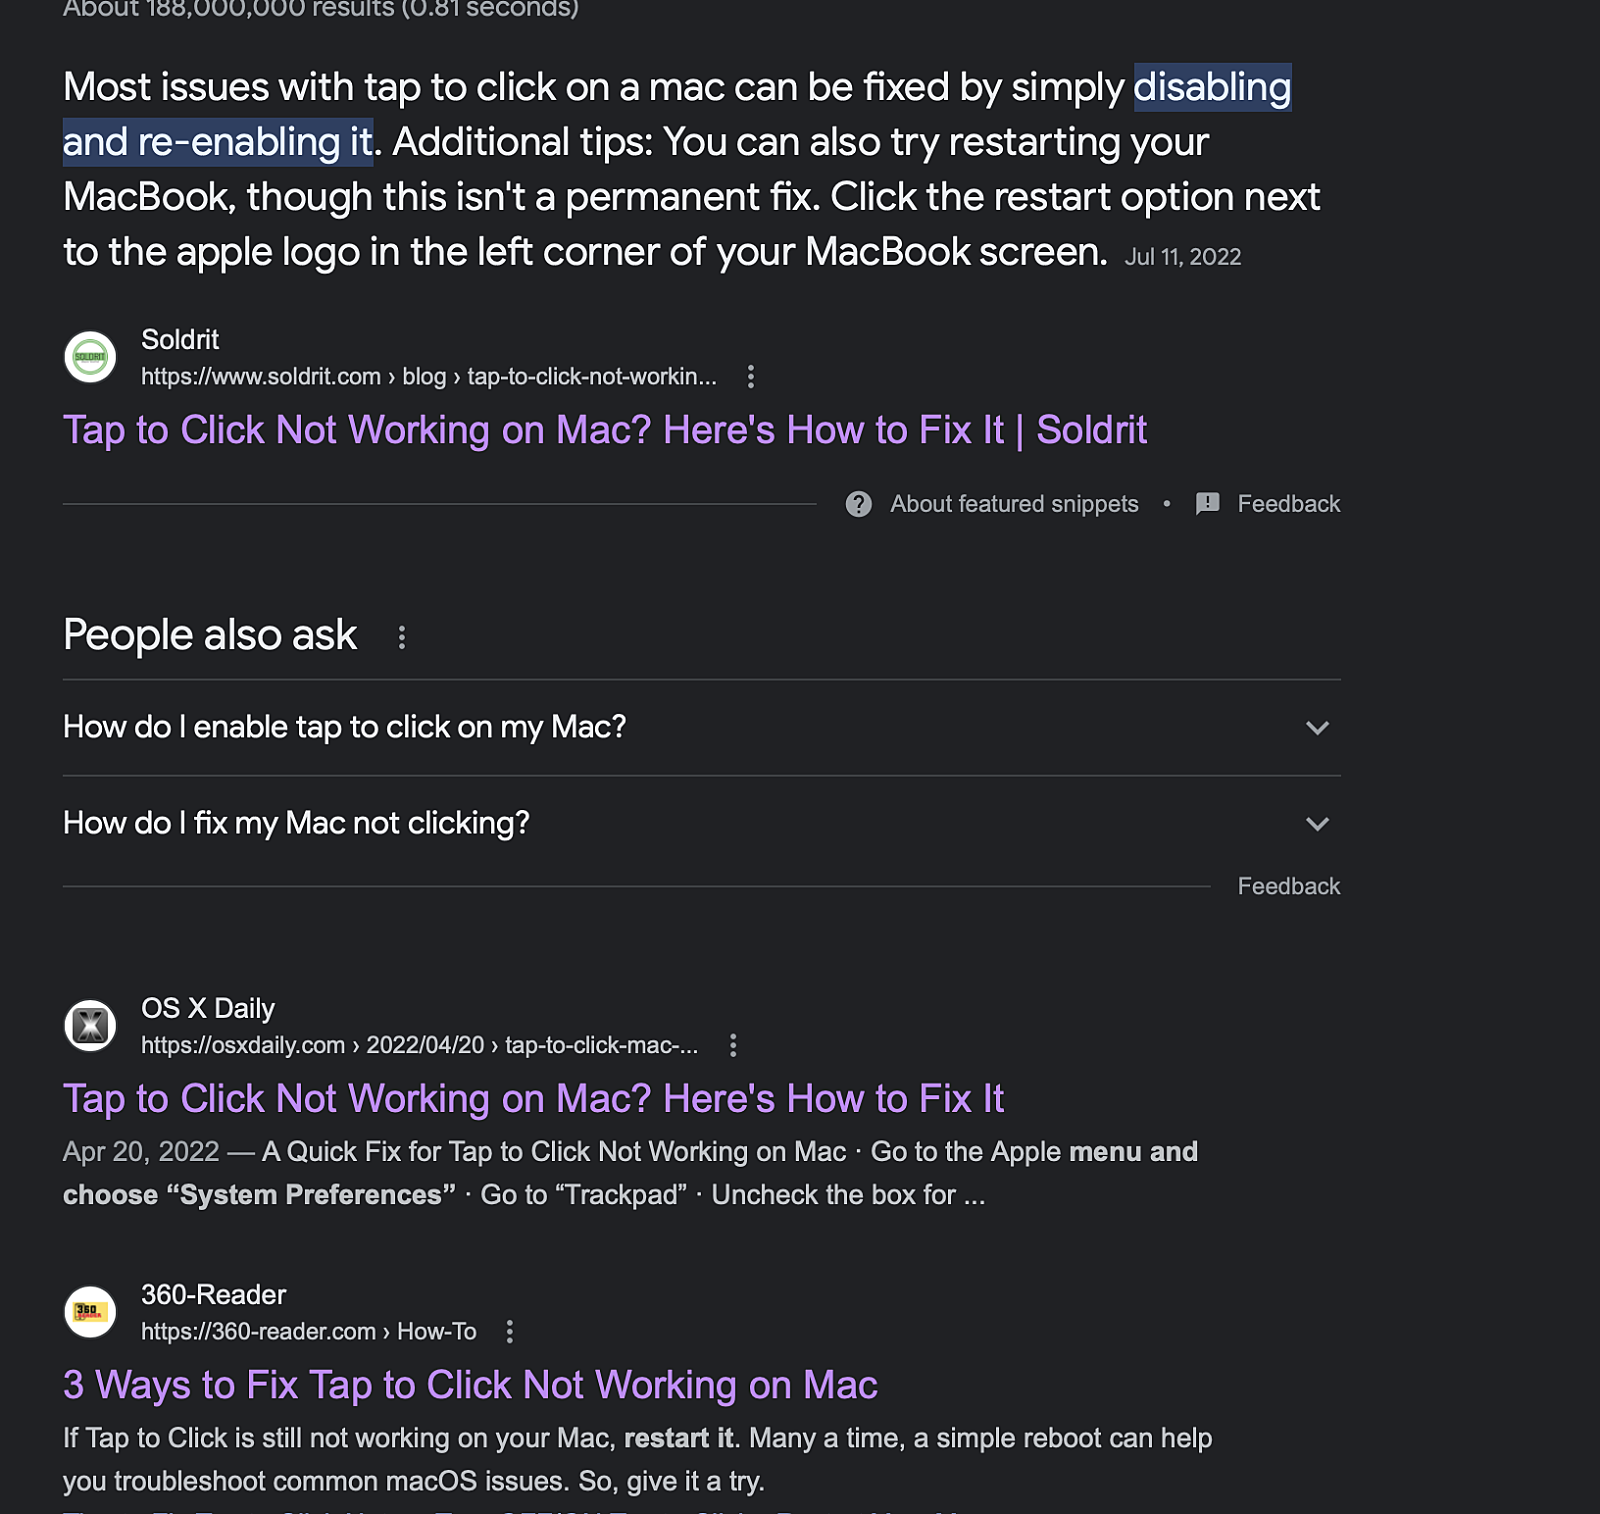Viewport: 1600px width, 1514px height.
Task: Click the feedback flag icon beside snippet
Action: pyautogui.click(x=1207, y=504)
